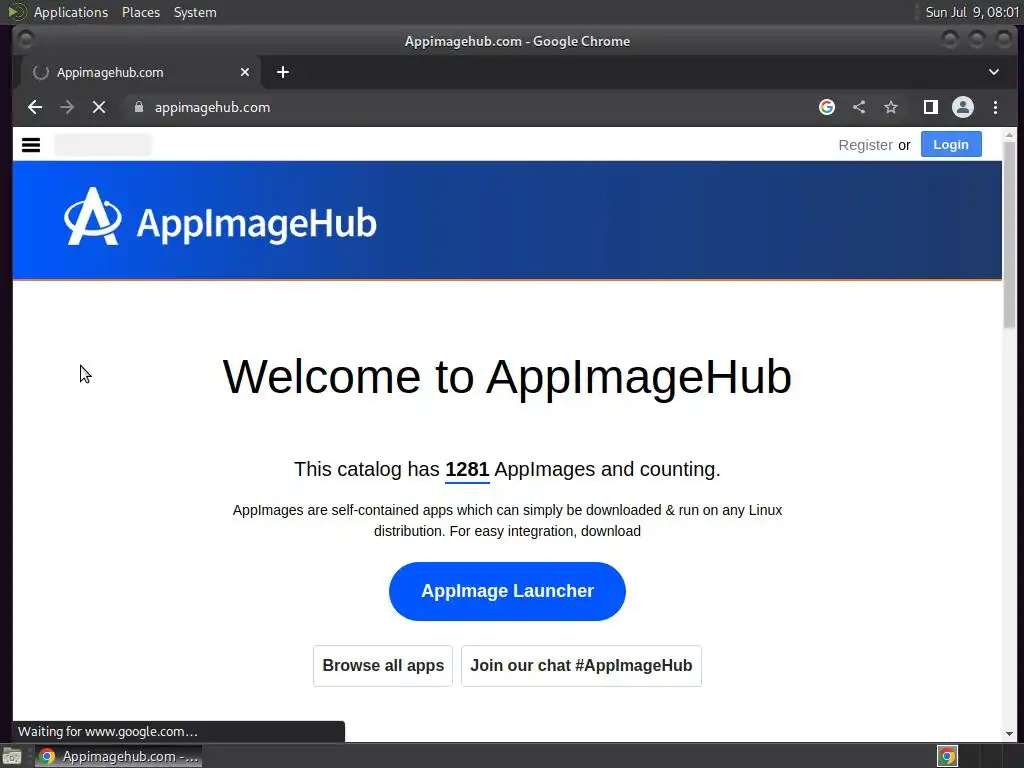This screenshot has width=1024, height=768.
Task: Click the scrollbar down arrow
Action: (1009, 733)
